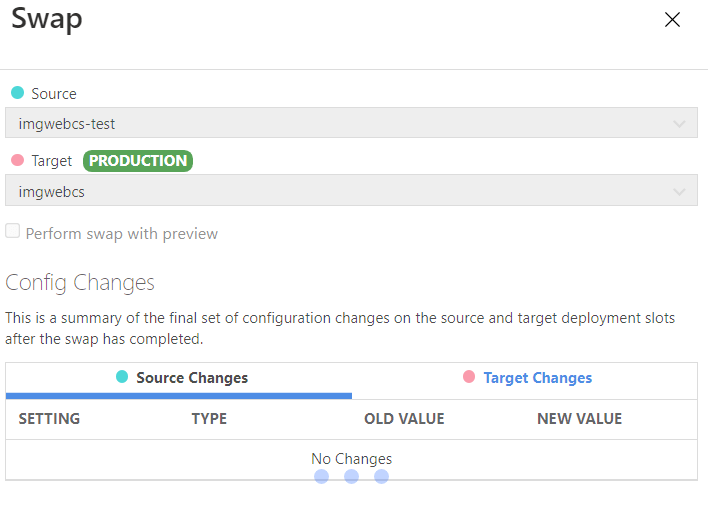Click the pink dot beside Target label
Screen dimensions: 708x506
[x=17, y=160]
